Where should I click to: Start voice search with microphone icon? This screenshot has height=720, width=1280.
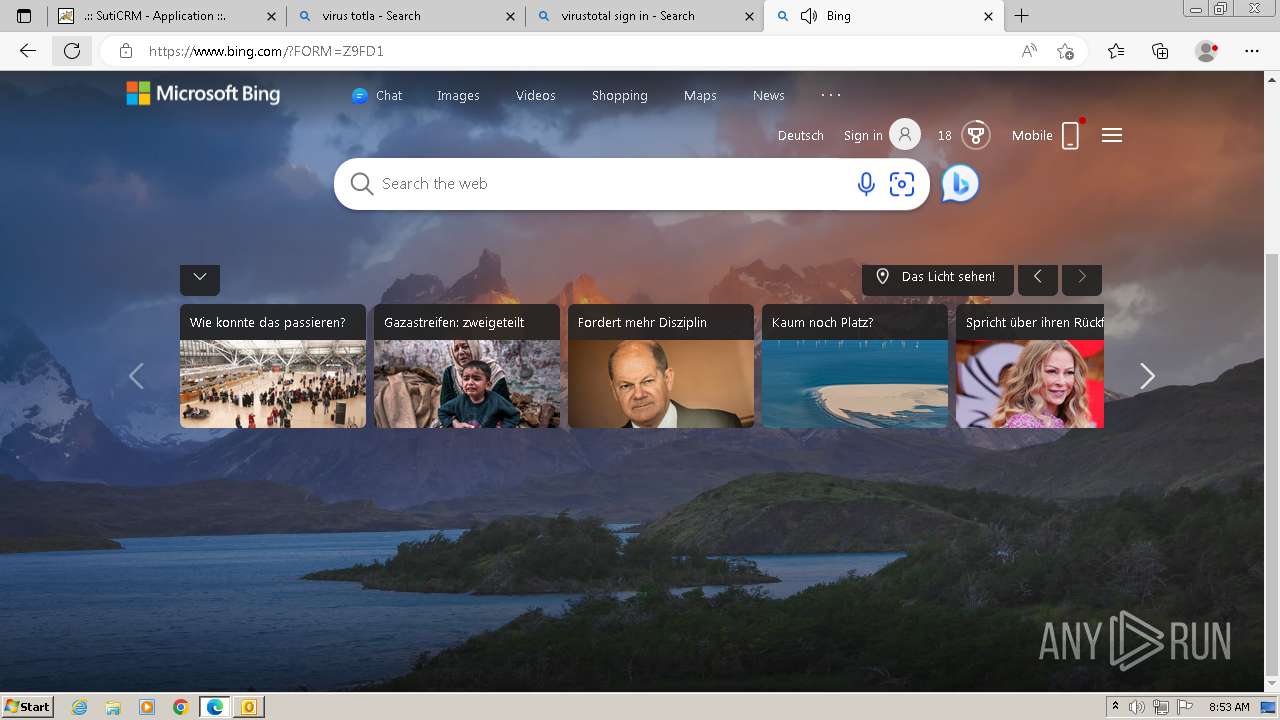point(866,184)
